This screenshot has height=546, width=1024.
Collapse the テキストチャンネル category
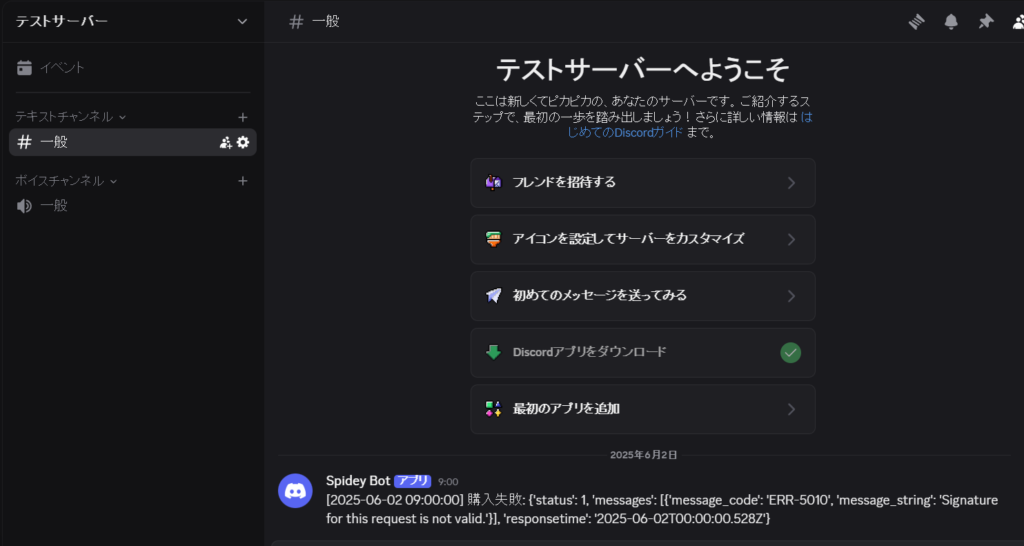pyautogui.click(x=71, y=117)
